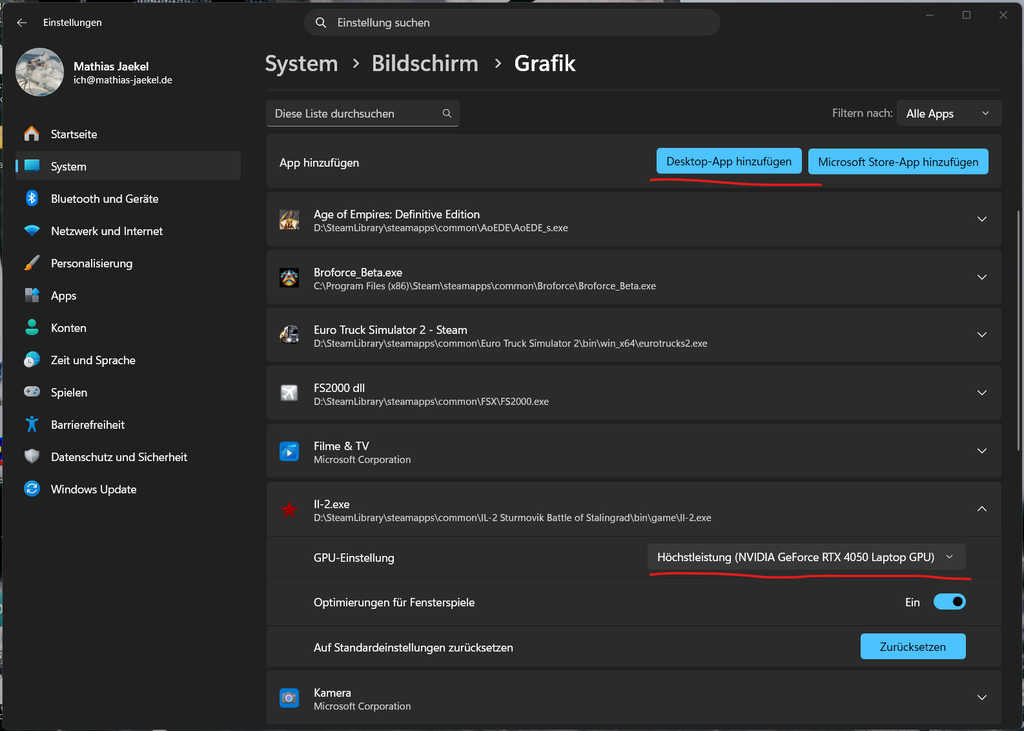Viewport: 1024px width, 731px height.
Task: Click the Zeit und Sprache globe icon
Action: click(31, 360)
